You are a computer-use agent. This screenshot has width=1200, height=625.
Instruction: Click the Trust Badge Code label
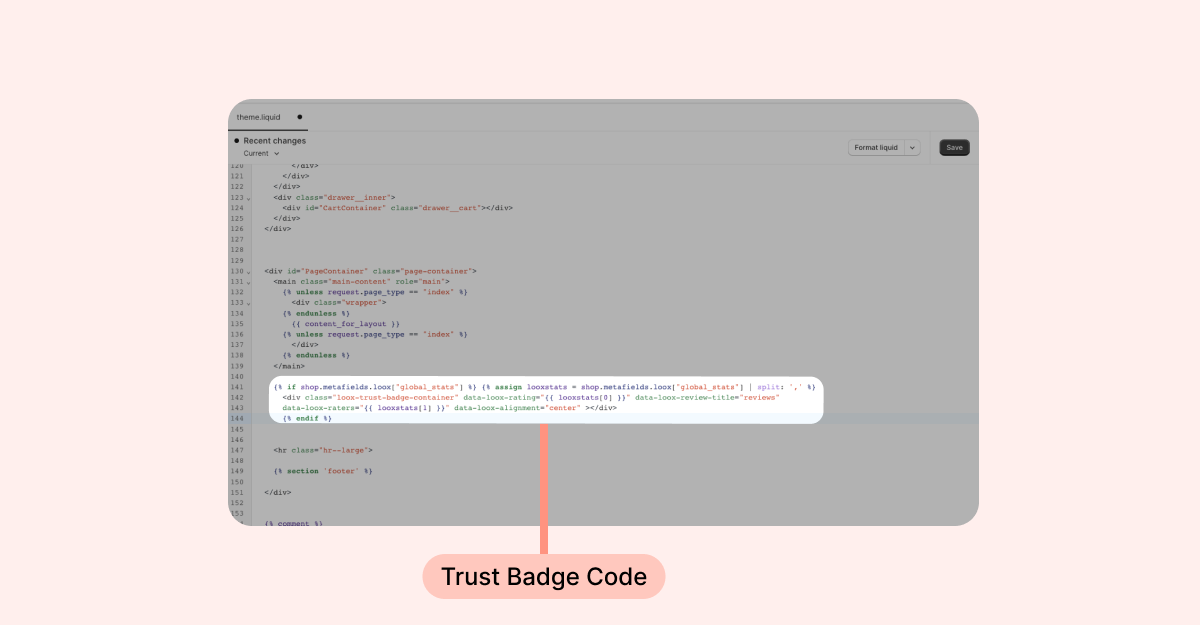point(543,577)
